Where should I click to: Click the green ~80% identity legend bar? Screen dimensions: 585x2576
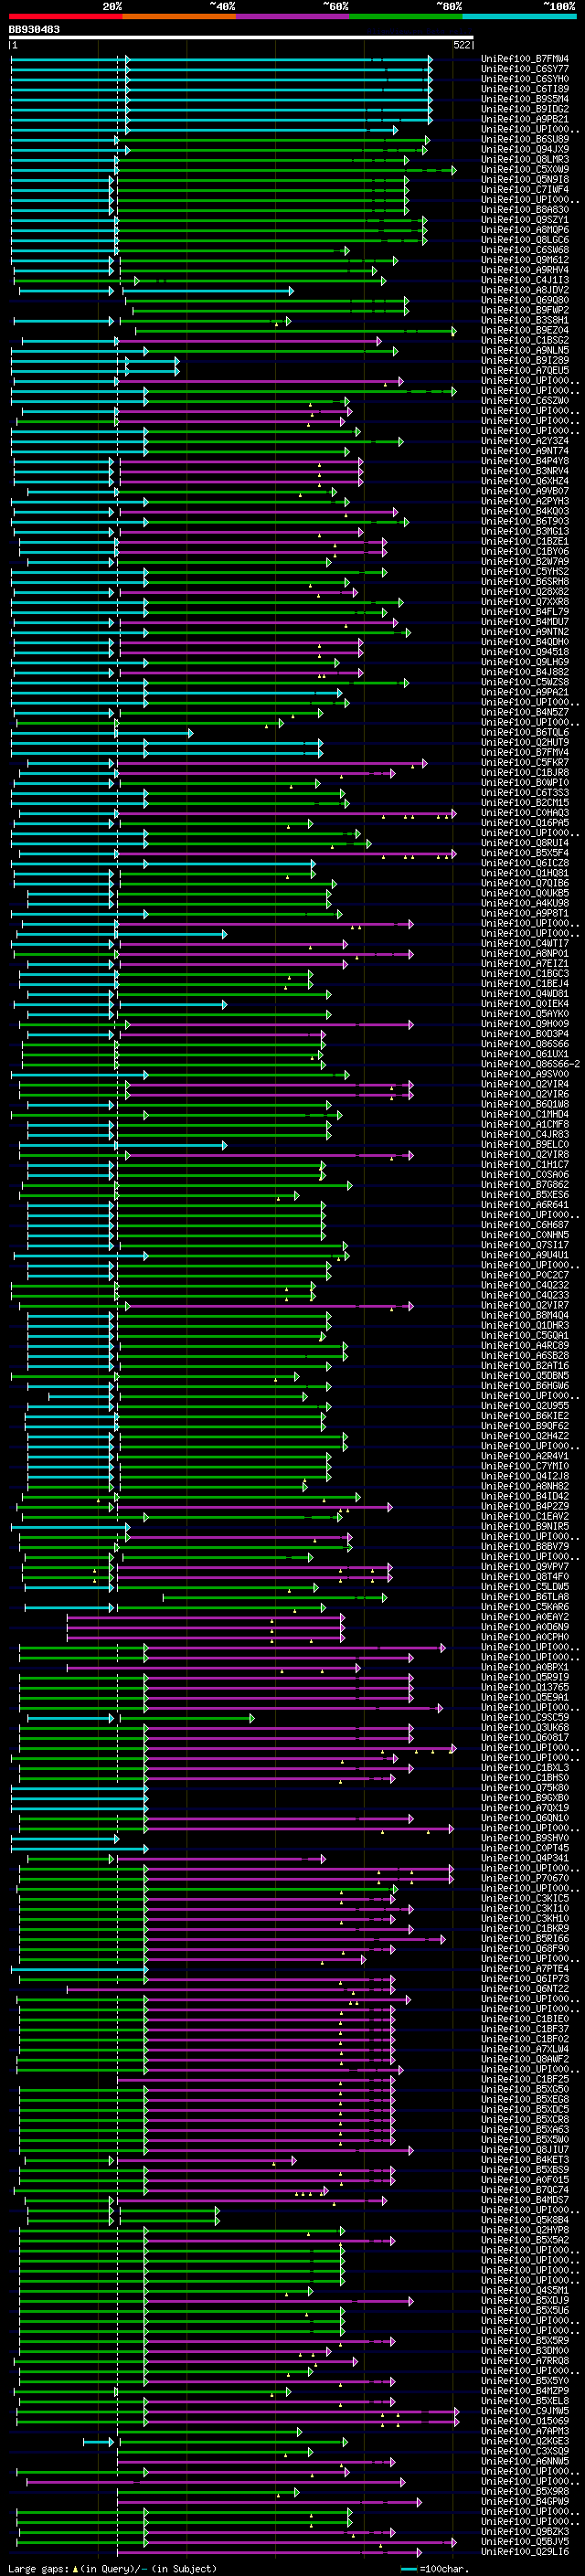point(406,16)
